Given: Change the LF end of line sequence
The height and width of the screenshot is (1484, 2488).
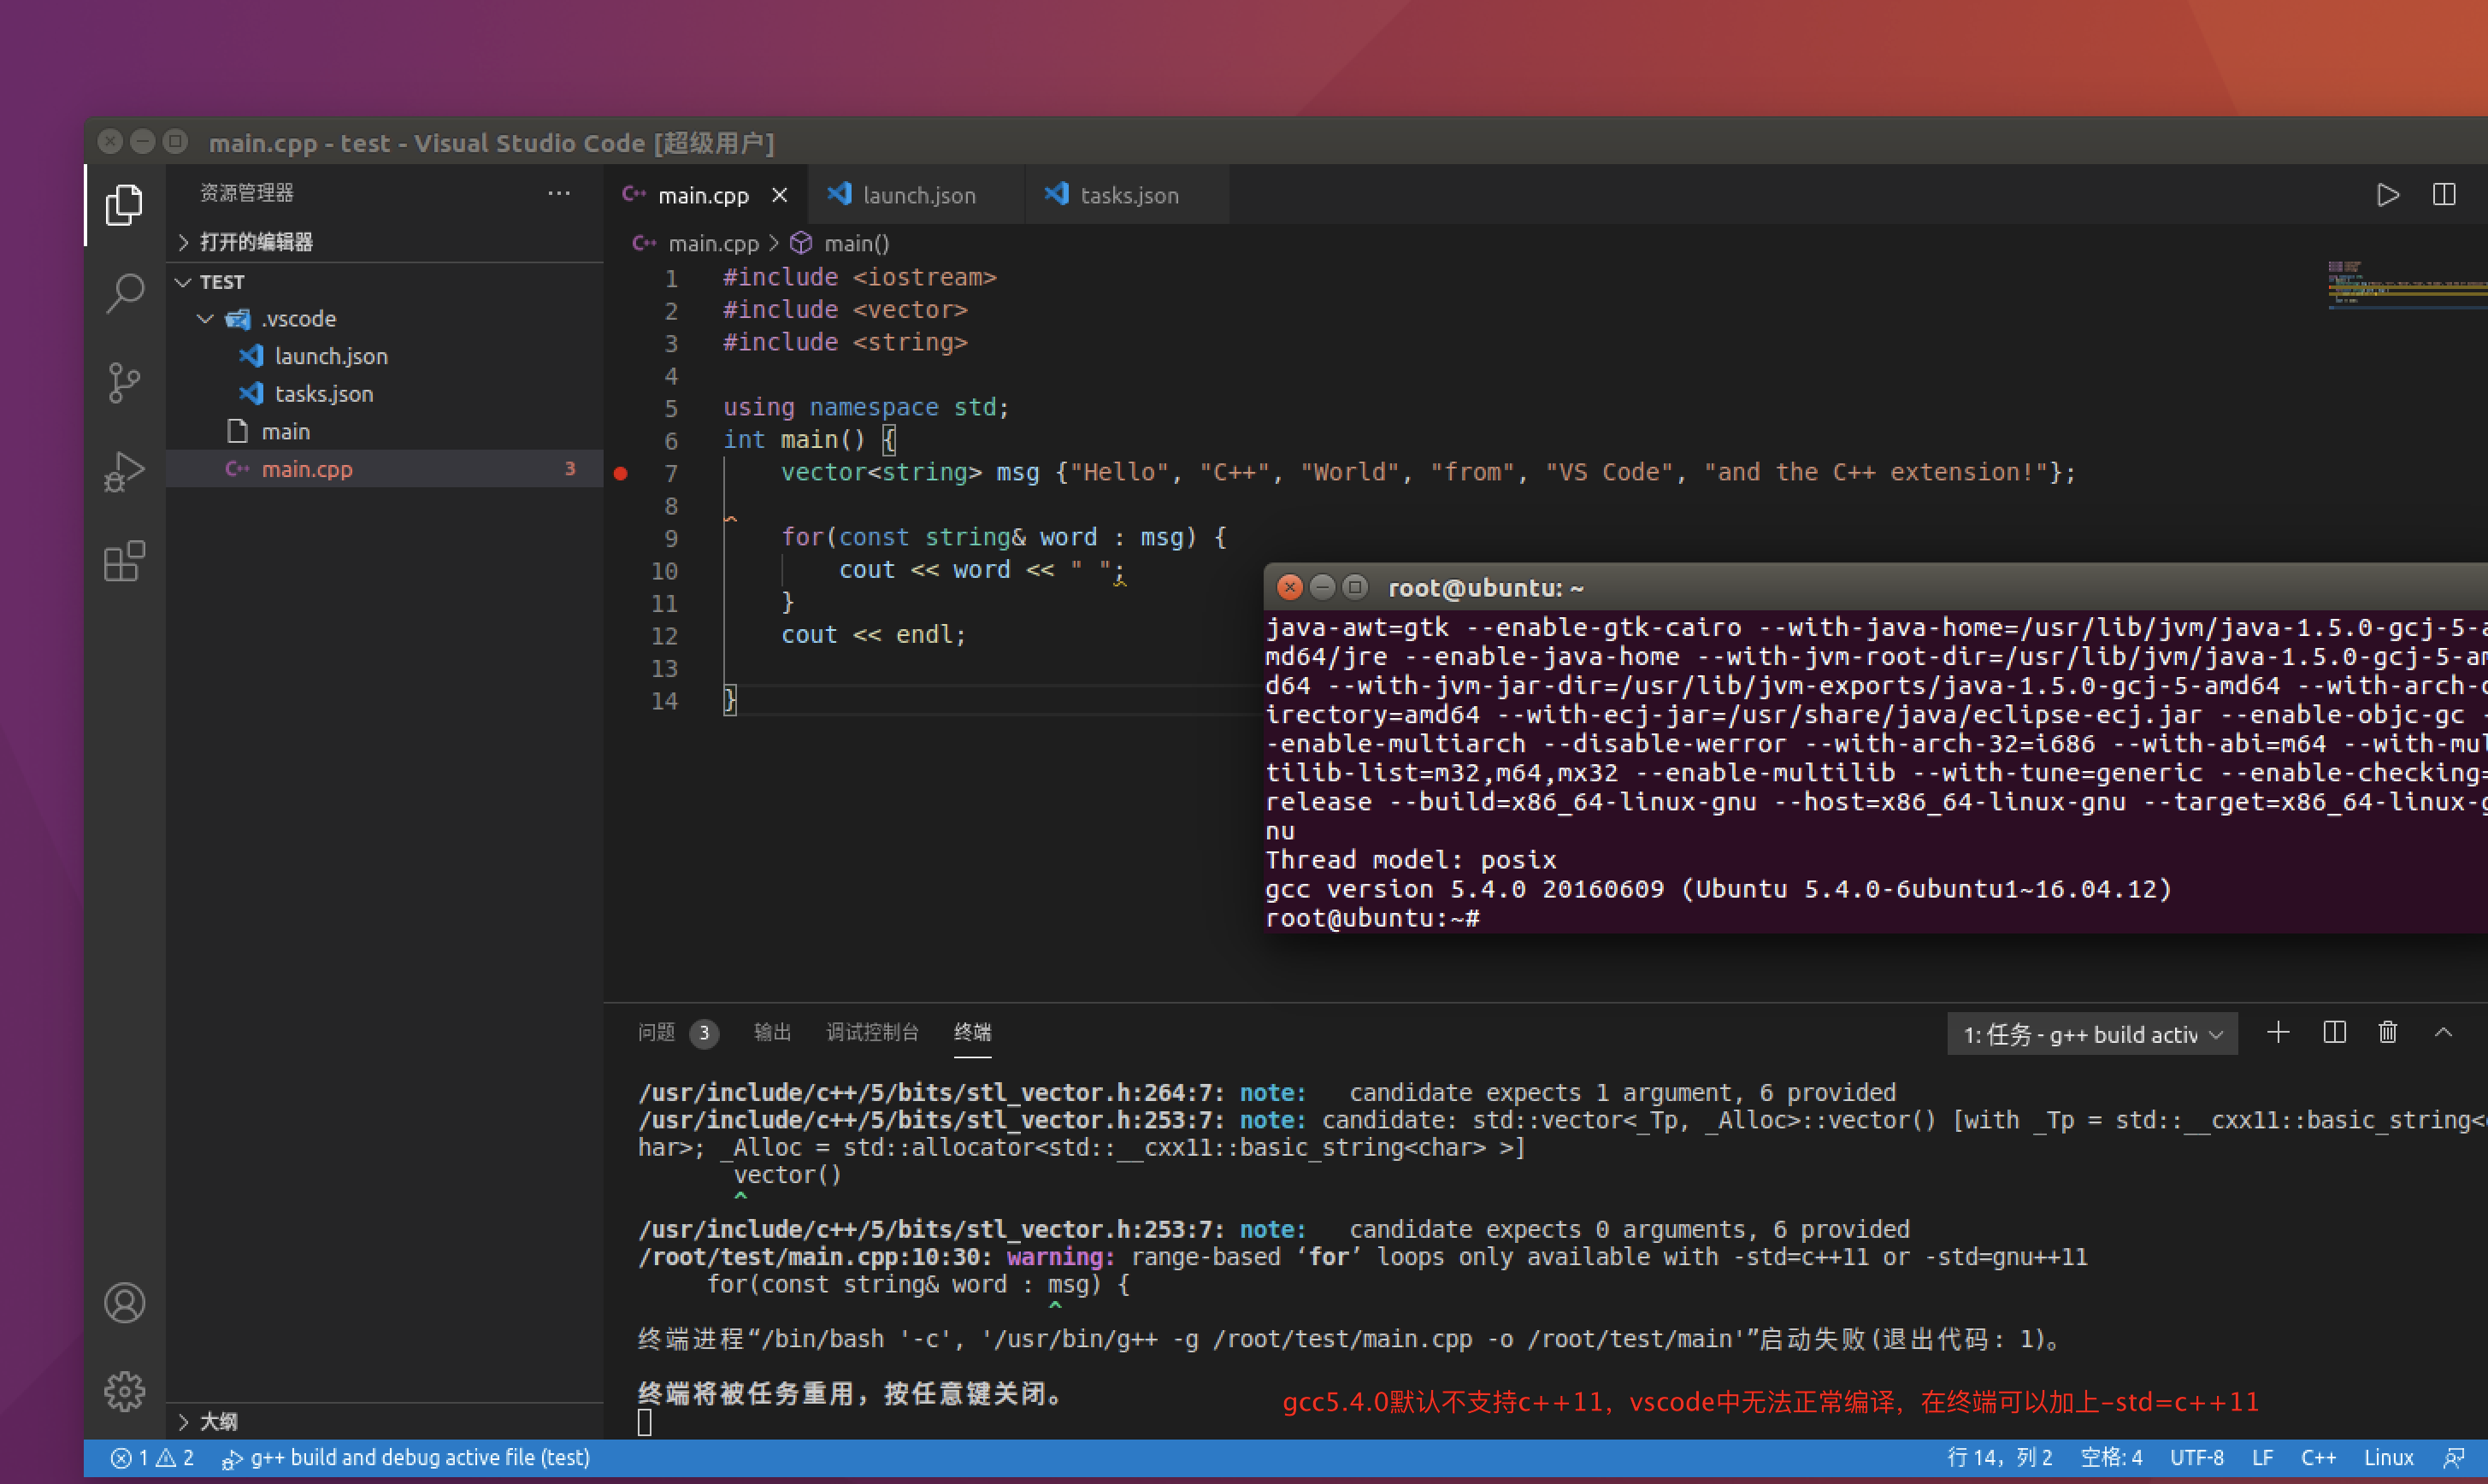Looking at the screenshot, I should pos(2262,1458).
